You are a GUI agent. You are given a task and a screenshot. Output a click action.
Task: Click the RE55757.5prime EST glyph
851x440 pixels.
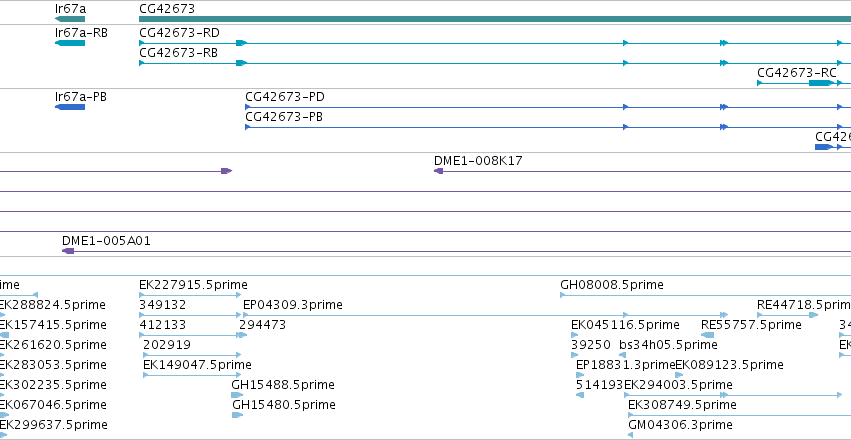tap(708, 335)
